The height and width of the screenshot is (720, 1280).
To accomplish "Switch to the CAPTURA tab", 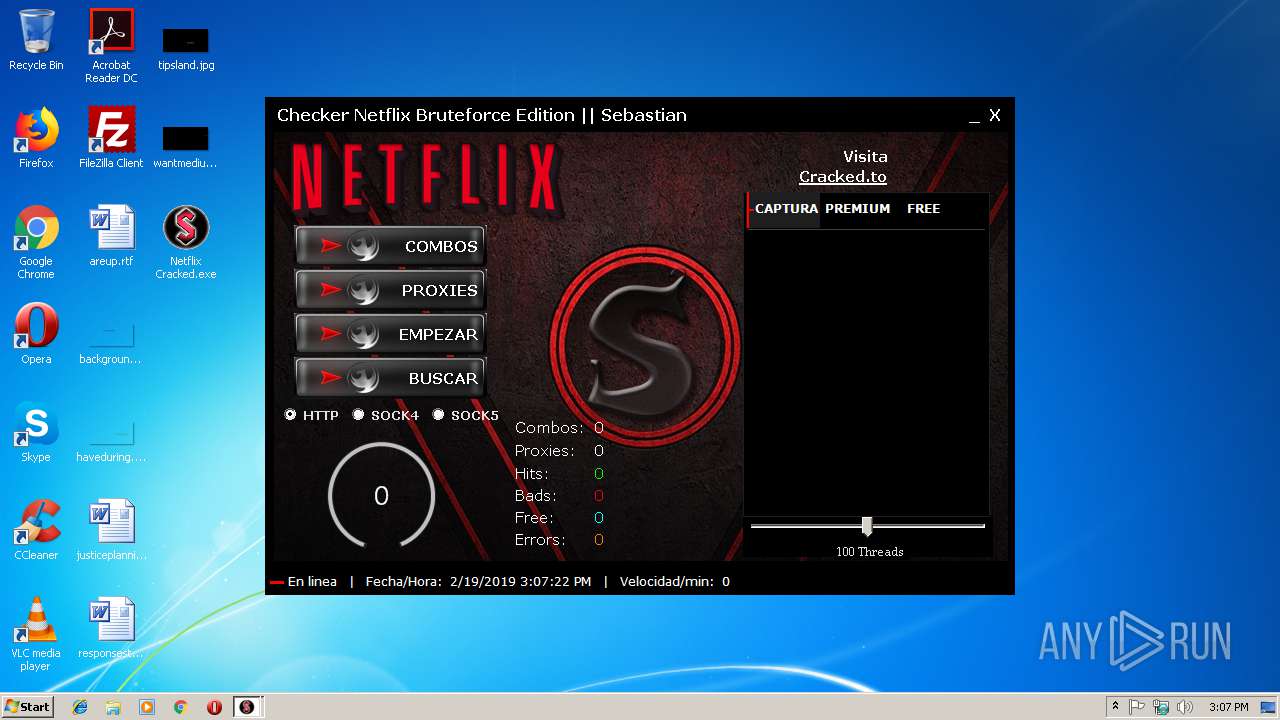I will coord(785,209).
